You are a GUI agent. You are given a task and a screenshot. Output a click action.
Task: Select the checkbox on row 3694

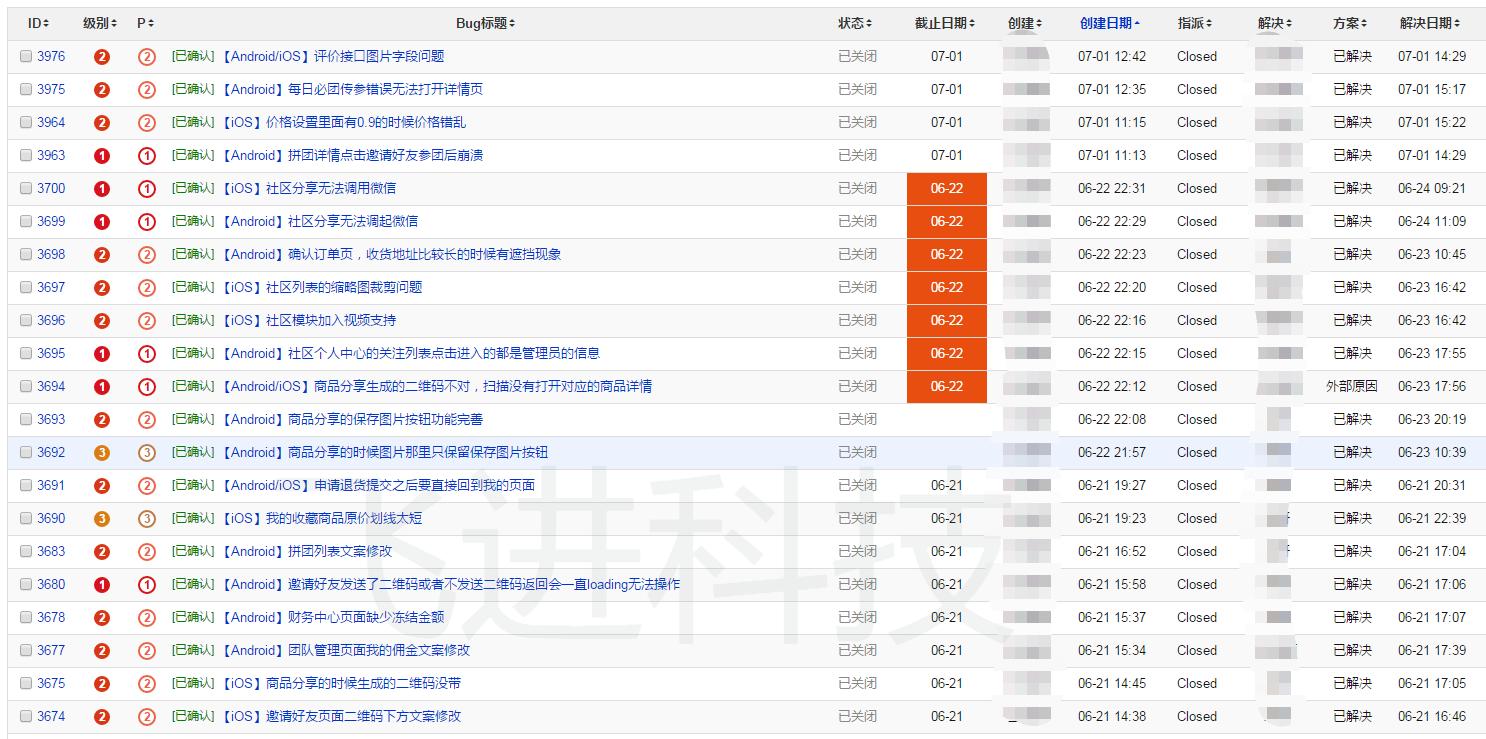point(26,386)
